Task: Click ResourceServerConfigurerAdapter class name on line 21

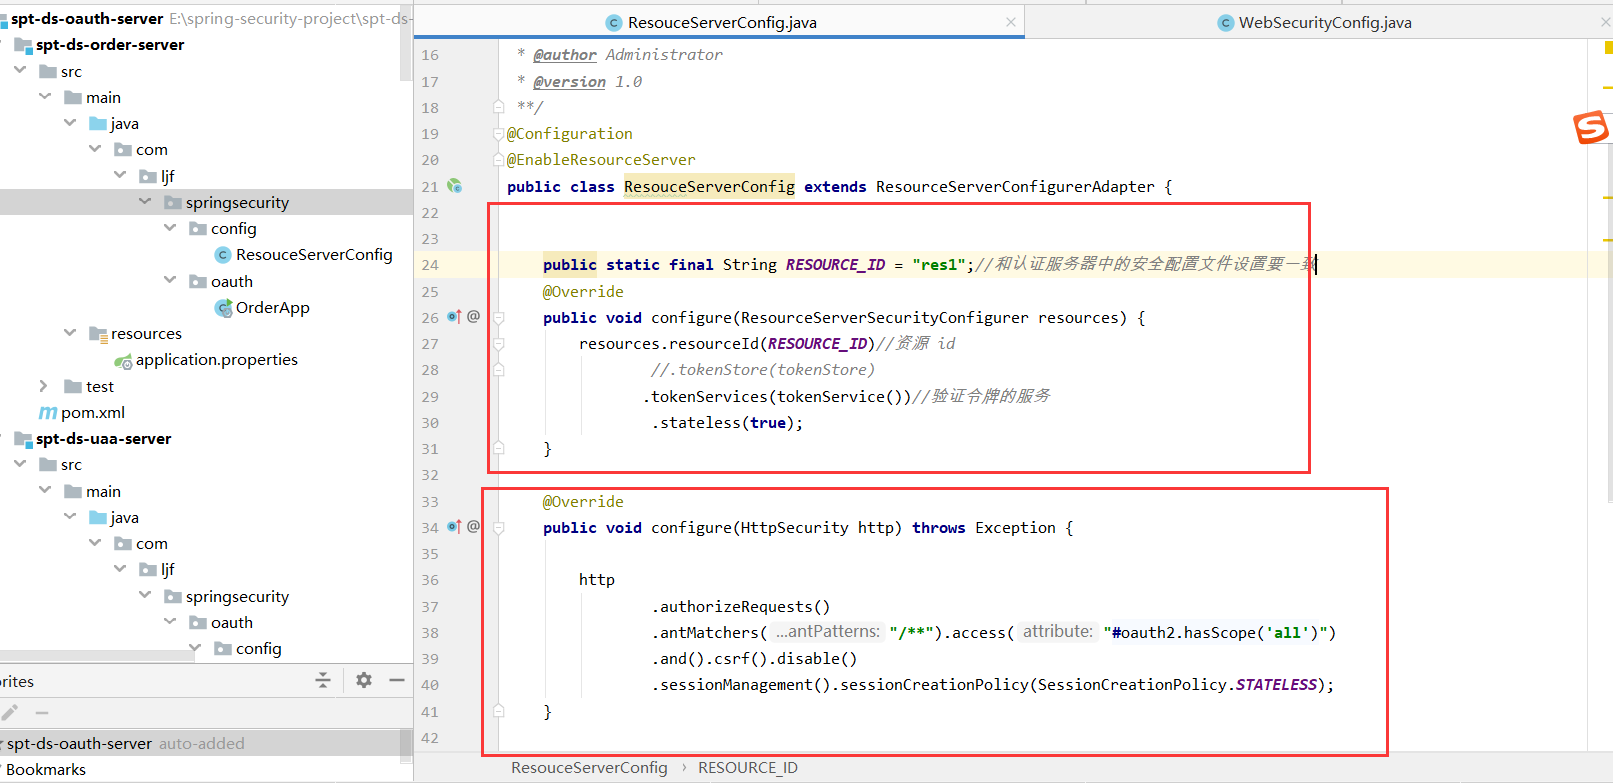Action: coord(1015,186)
